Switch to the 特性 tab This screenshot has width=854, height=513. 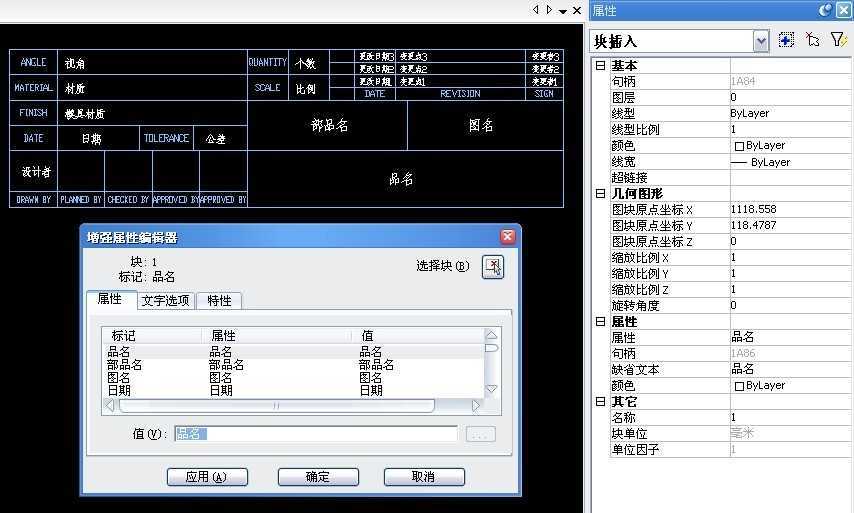(219, 301)
